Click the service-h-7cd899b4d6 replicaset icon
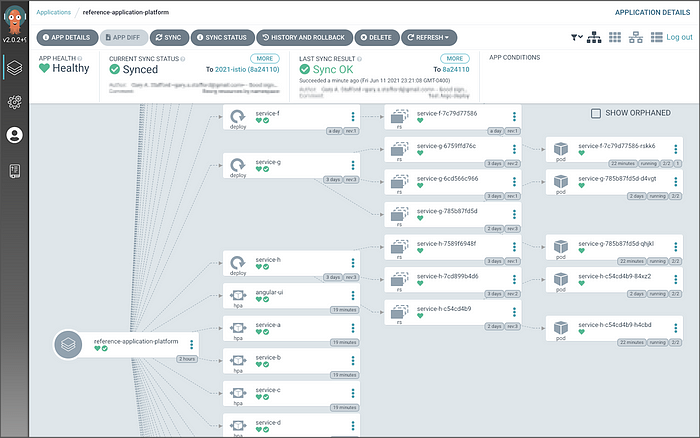This screenshot has height=438, width=700. (399, 279)
